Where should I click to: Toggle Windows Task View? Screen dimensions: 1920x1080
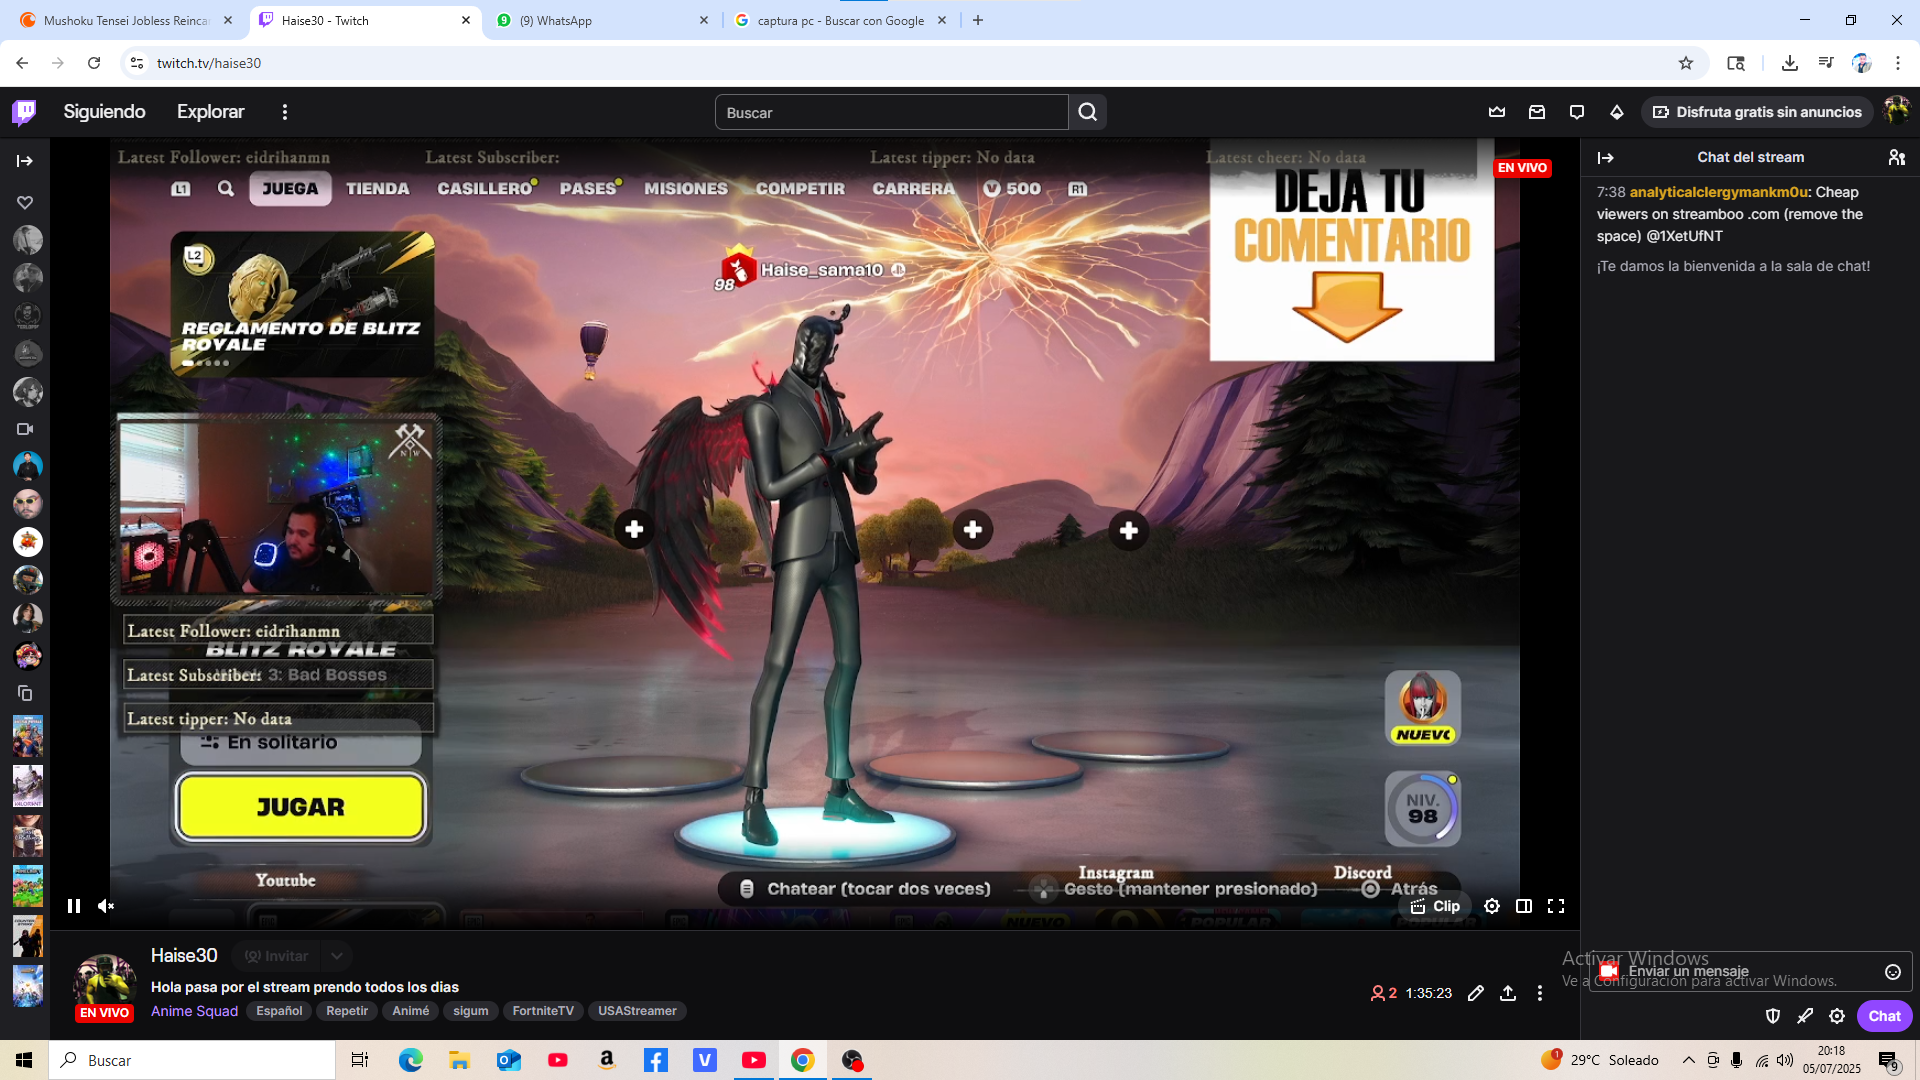(360, 1060)
